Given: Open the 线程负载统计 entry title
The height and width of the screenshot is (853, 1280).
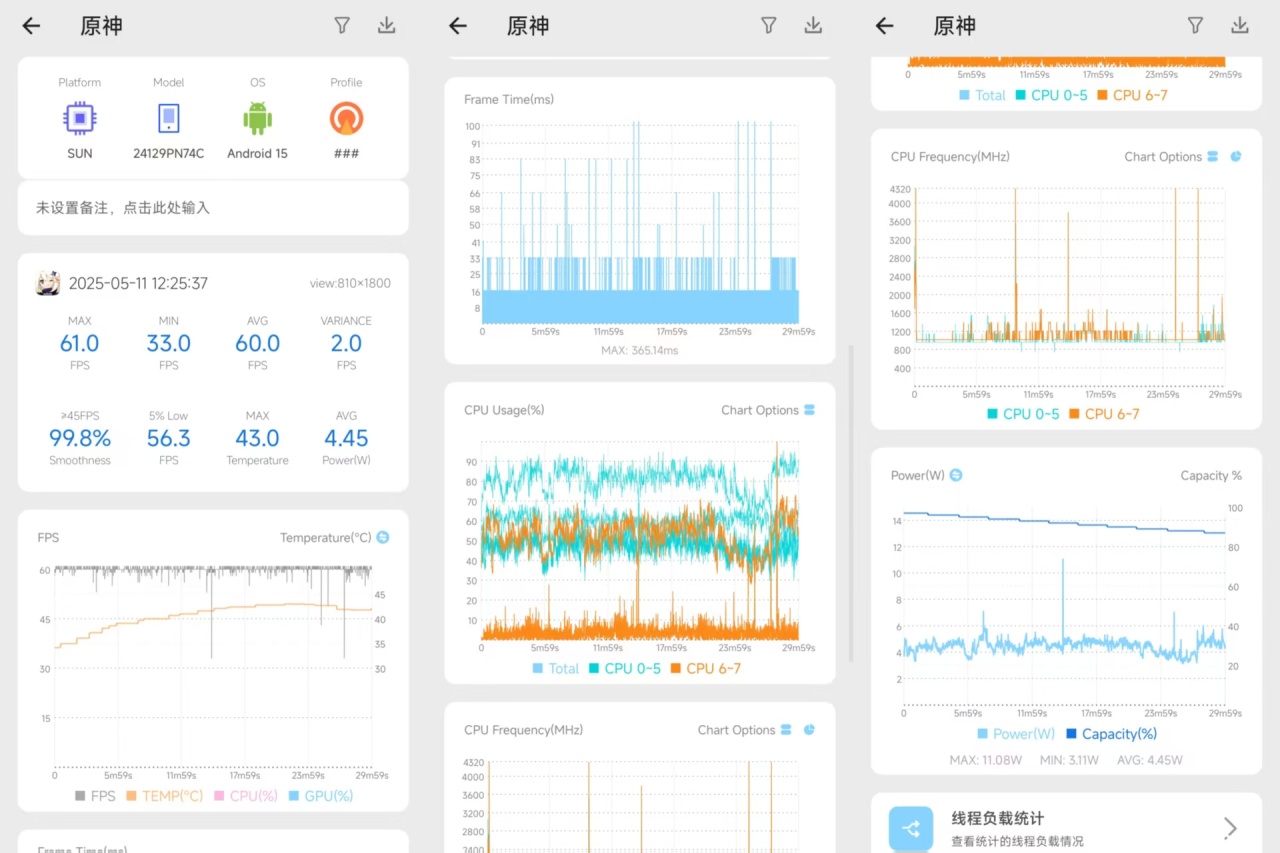Looking at the screenshot, I should click(998, 818).
